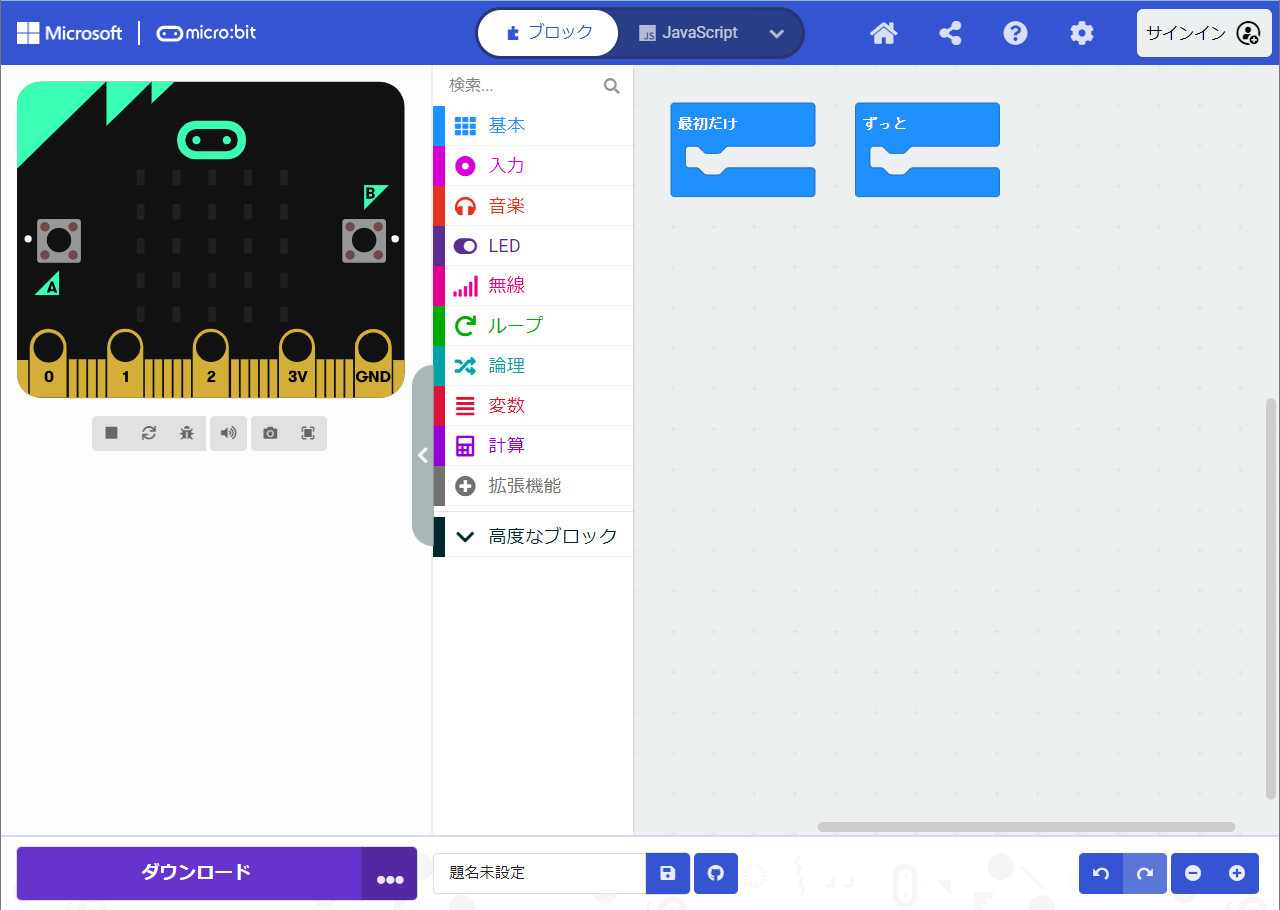Save the project with disk icon
1280x910 pixels.
[668, 873]
